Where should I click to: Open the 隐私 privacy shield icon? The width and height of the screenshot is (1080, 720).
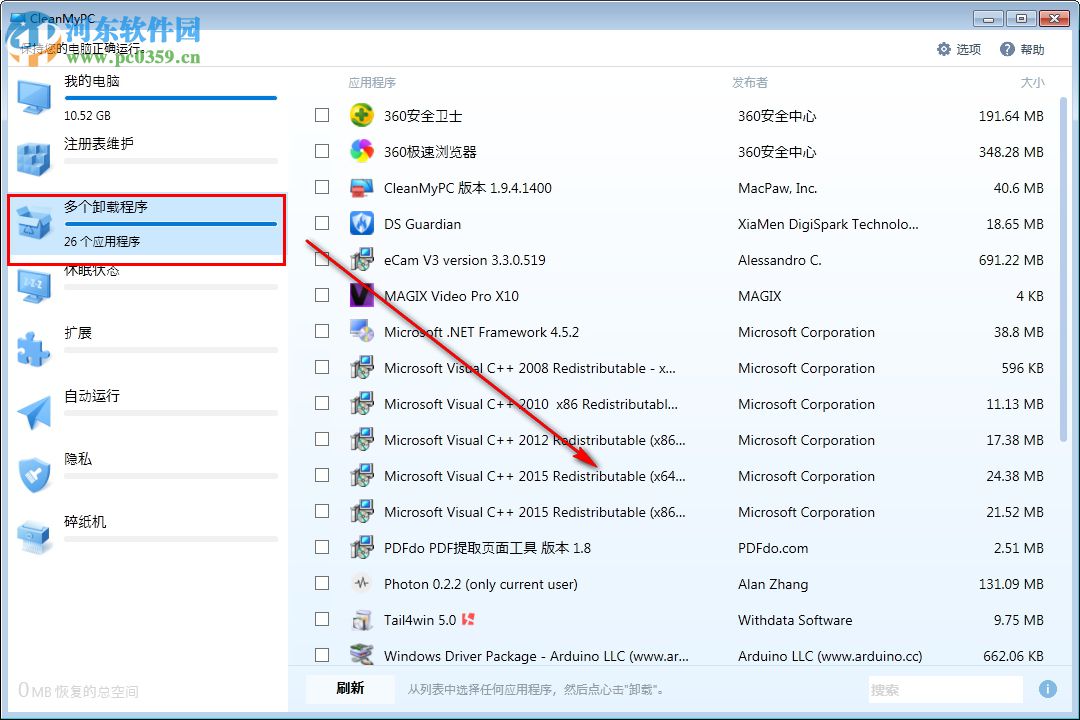(x=35, y=470)
